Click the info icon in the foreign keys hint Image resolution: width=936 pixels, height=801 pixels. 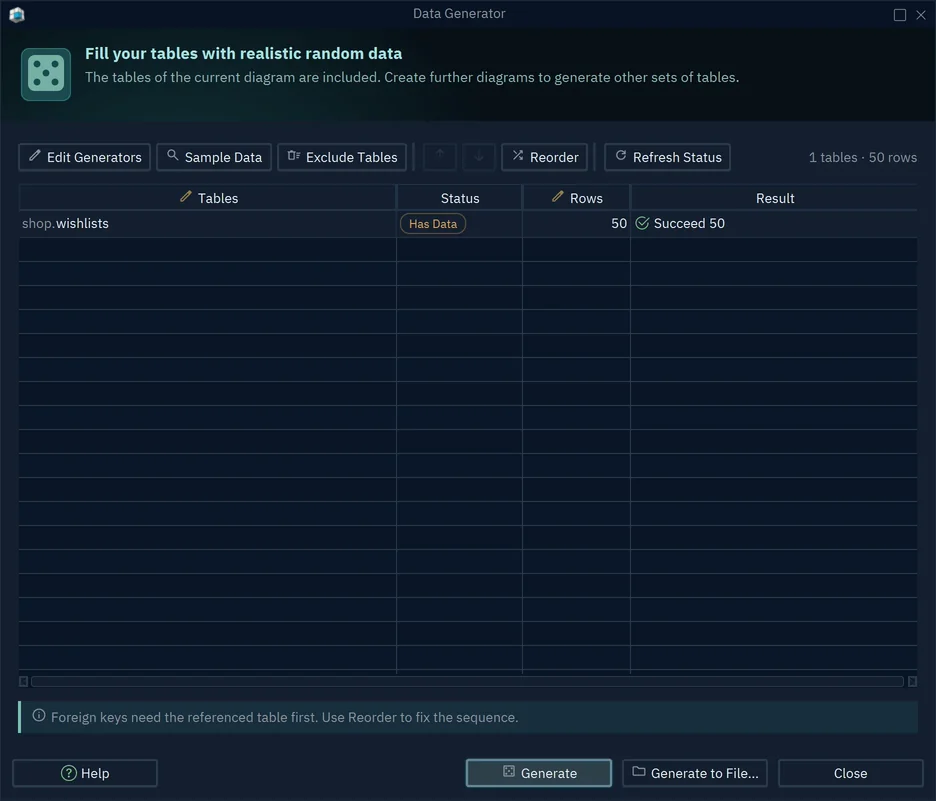(x=39, y=715)
